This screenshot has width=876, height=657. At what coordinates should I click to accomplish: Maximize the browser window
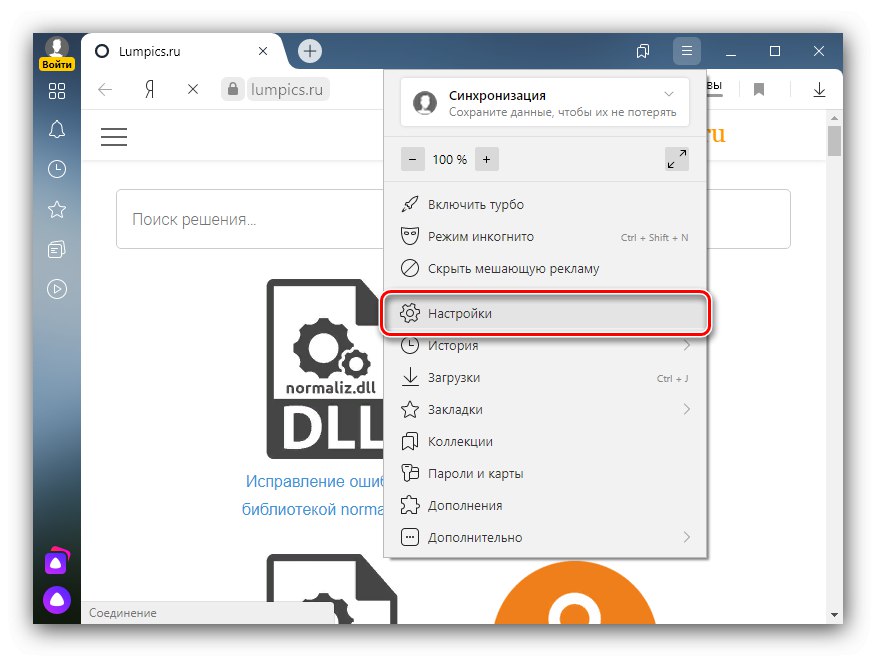point(775,51)
